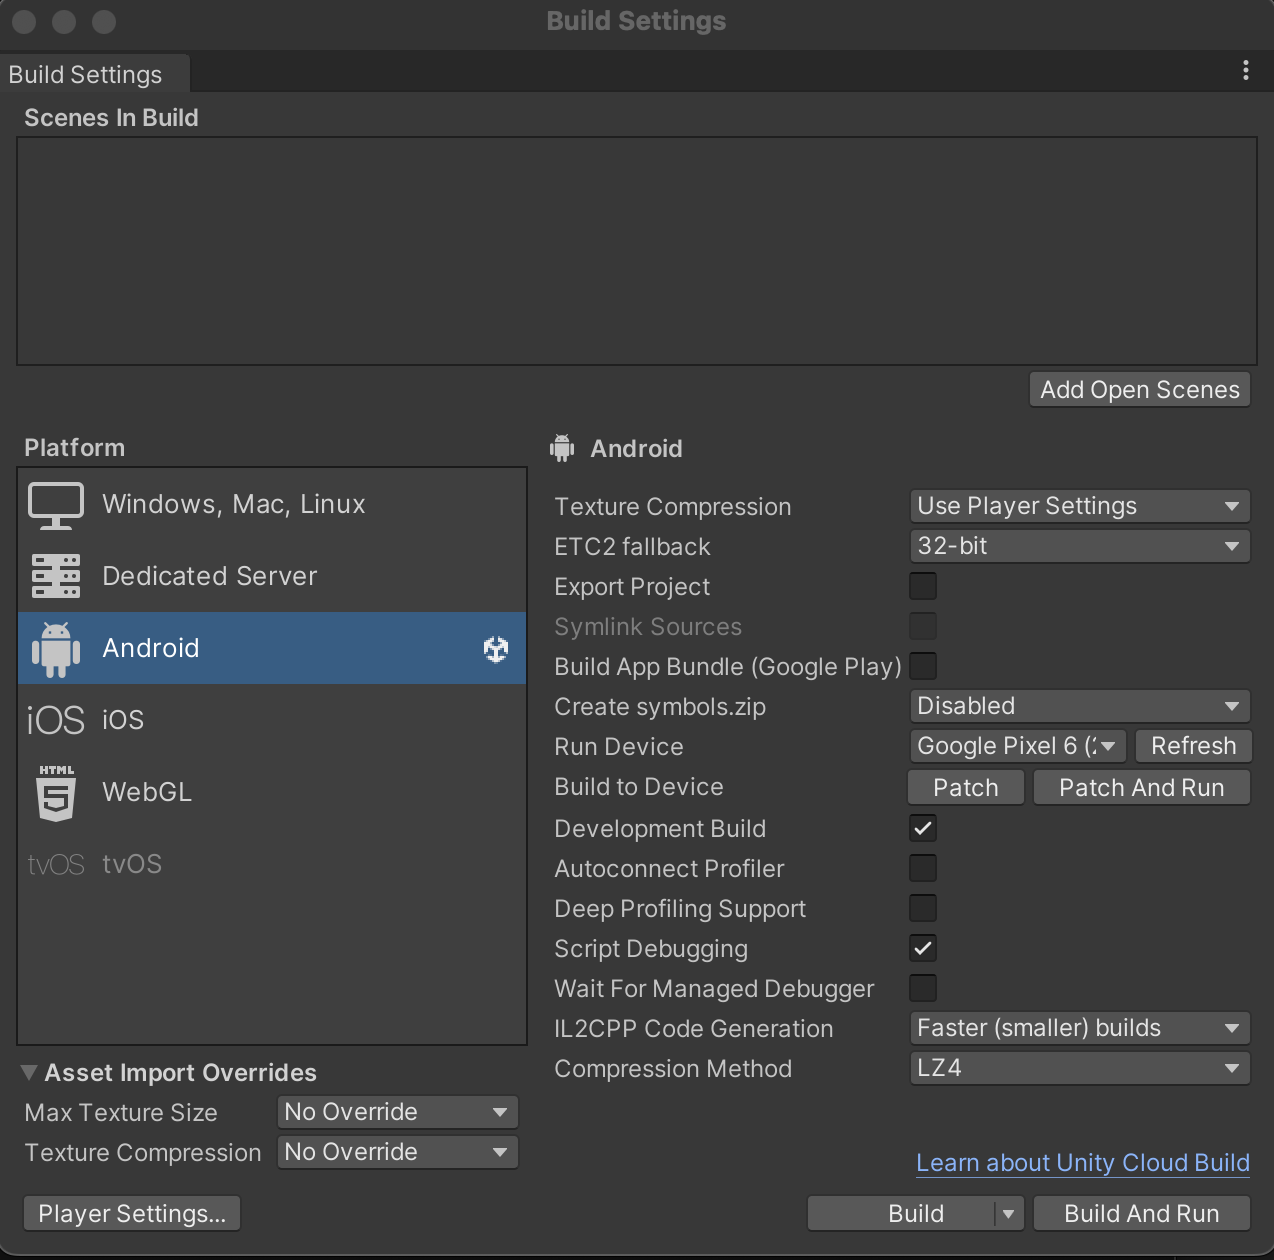Click the Android icon beside the settings header
This screenshot has width=1274, height=1260.
click(x=562, y=448)
